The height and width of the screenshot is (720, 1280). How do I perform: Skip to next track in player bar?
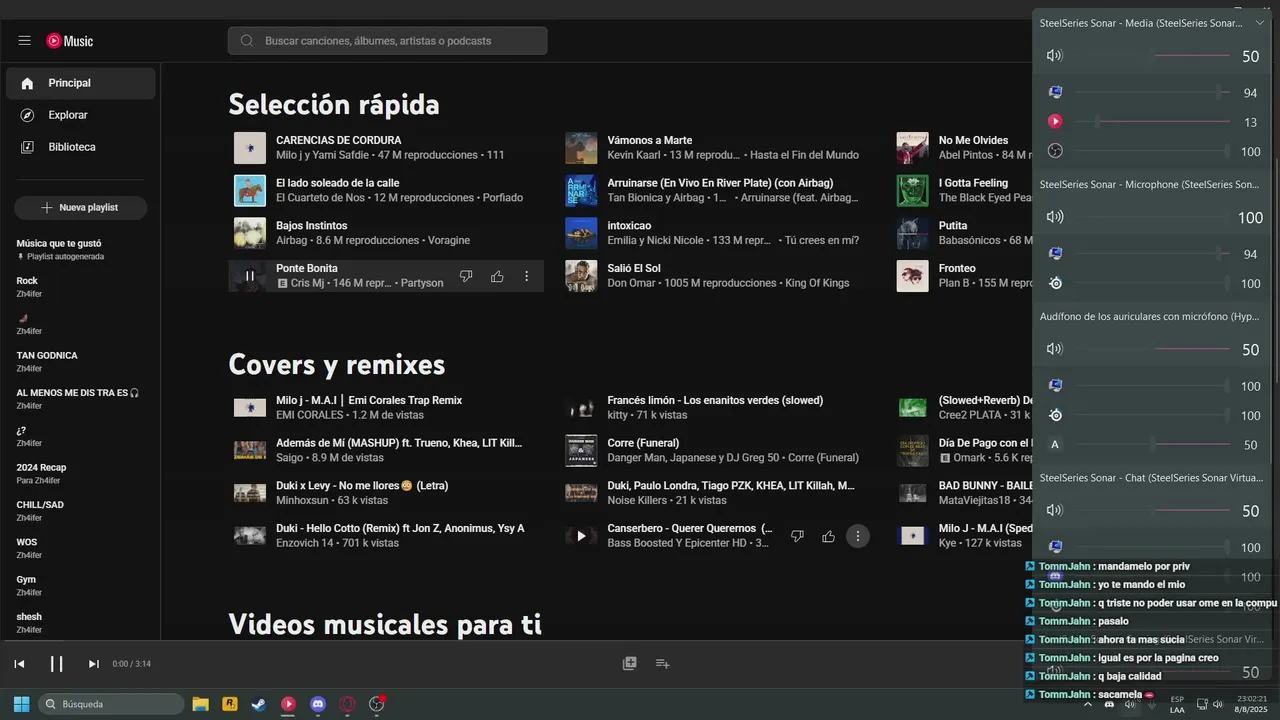[x=94, y=664]
